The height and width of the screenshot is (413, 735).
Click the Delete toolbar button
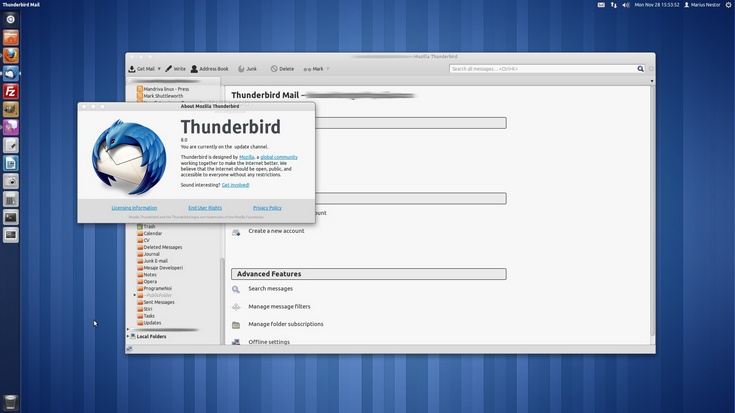tap(282, 69)
